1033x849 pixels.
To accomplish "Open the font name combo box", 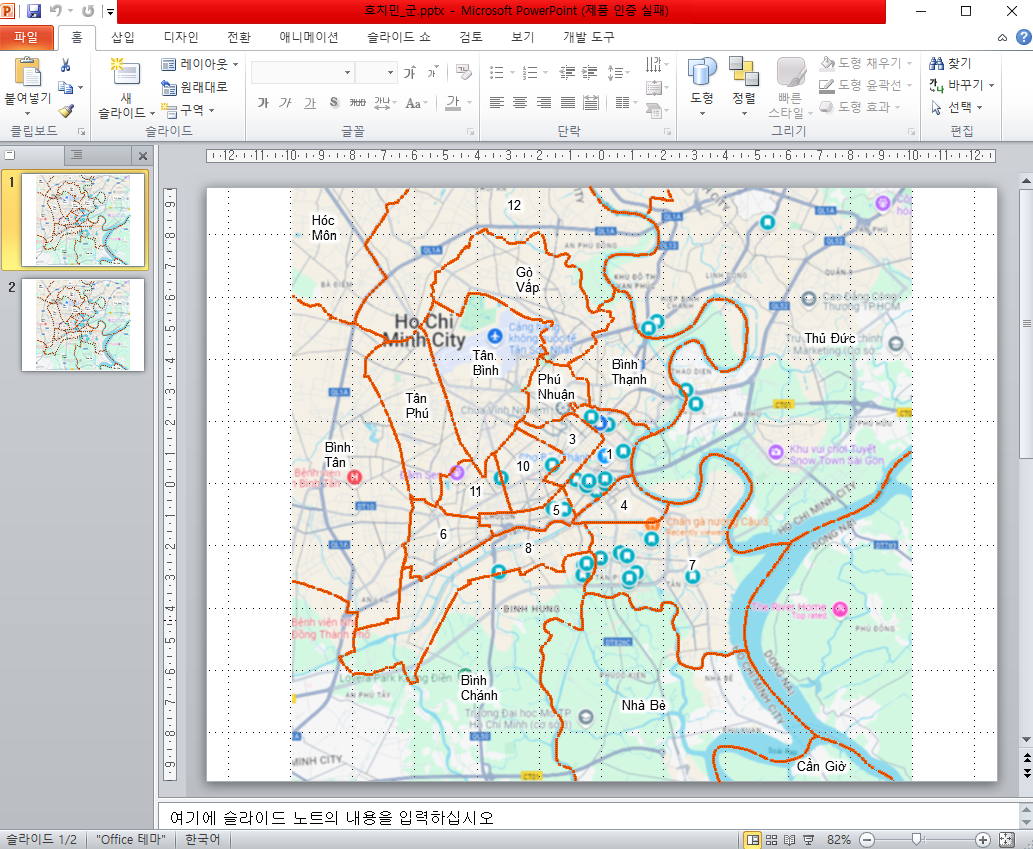I will click(302, 73).
